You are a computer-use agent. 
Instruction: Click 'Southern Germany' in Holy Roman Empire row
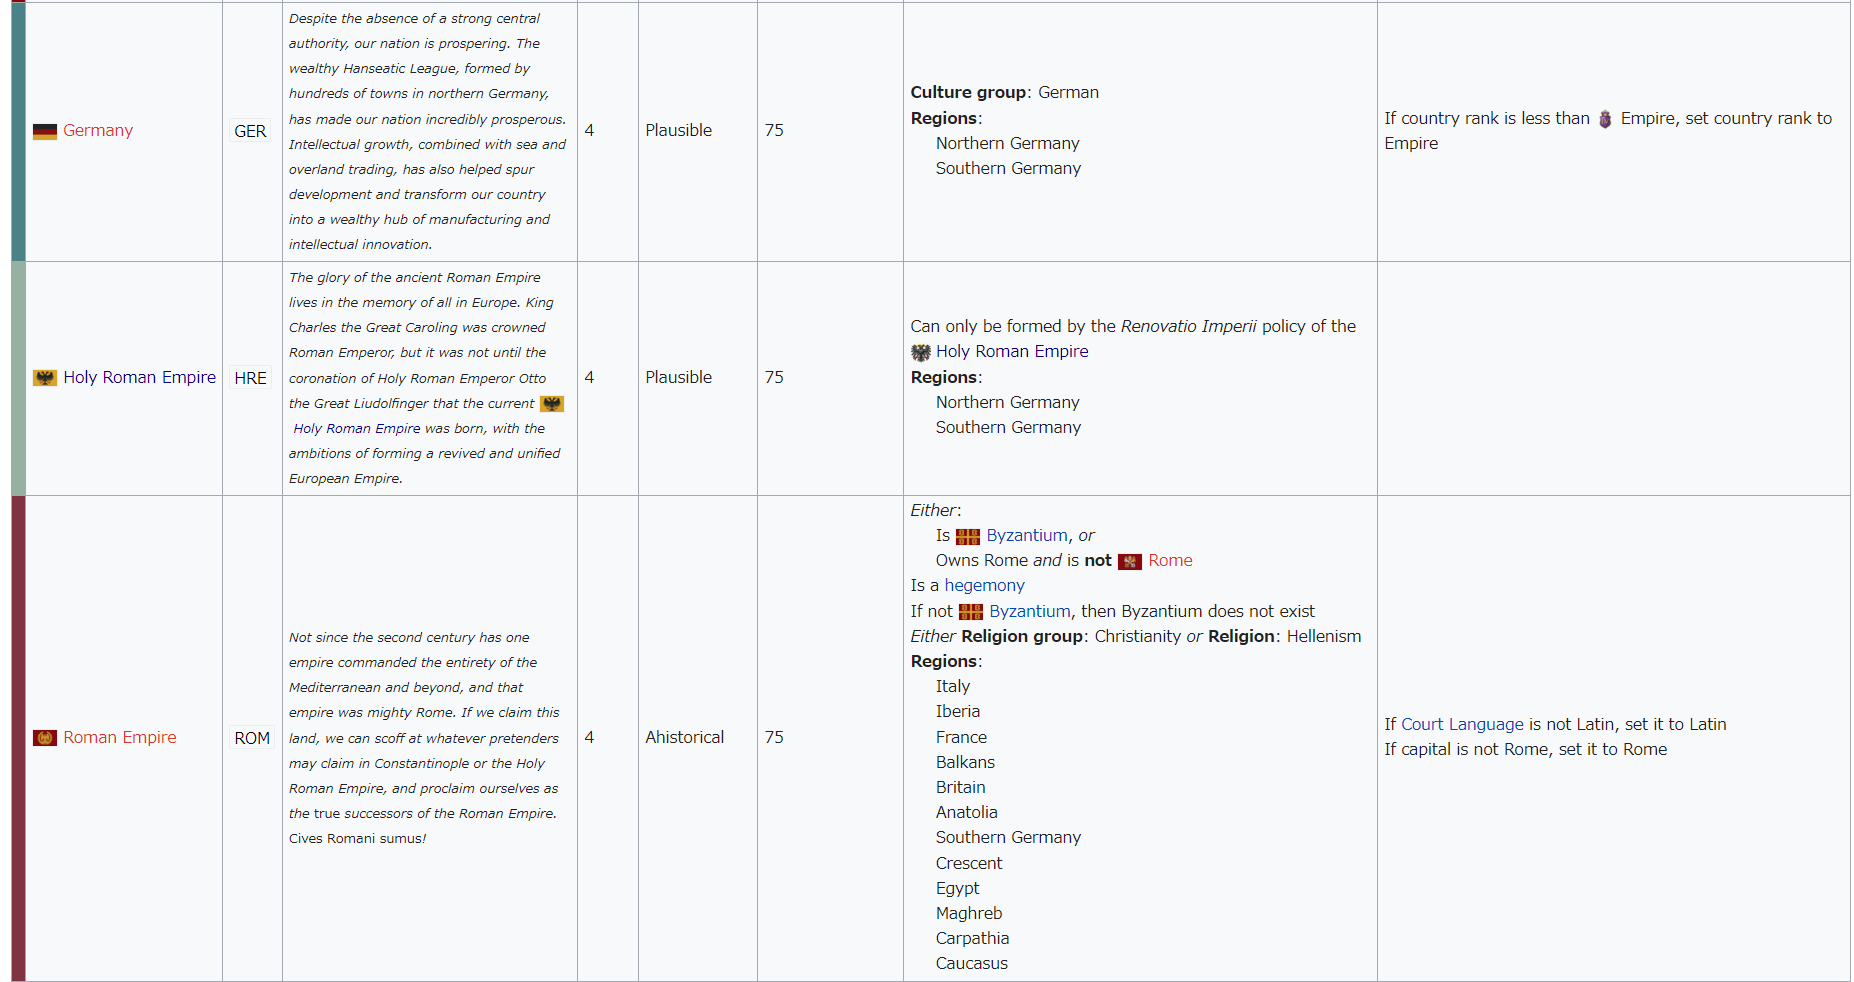(x=1008, y=427)
